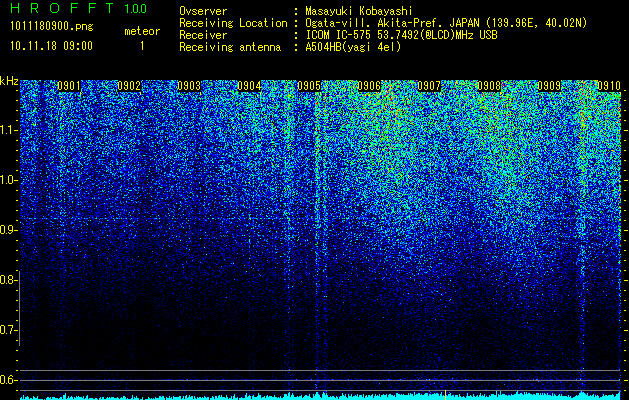Click the file name 1011180900.png
The height and width of the screenshot is (400, 629).
[52, 27]
